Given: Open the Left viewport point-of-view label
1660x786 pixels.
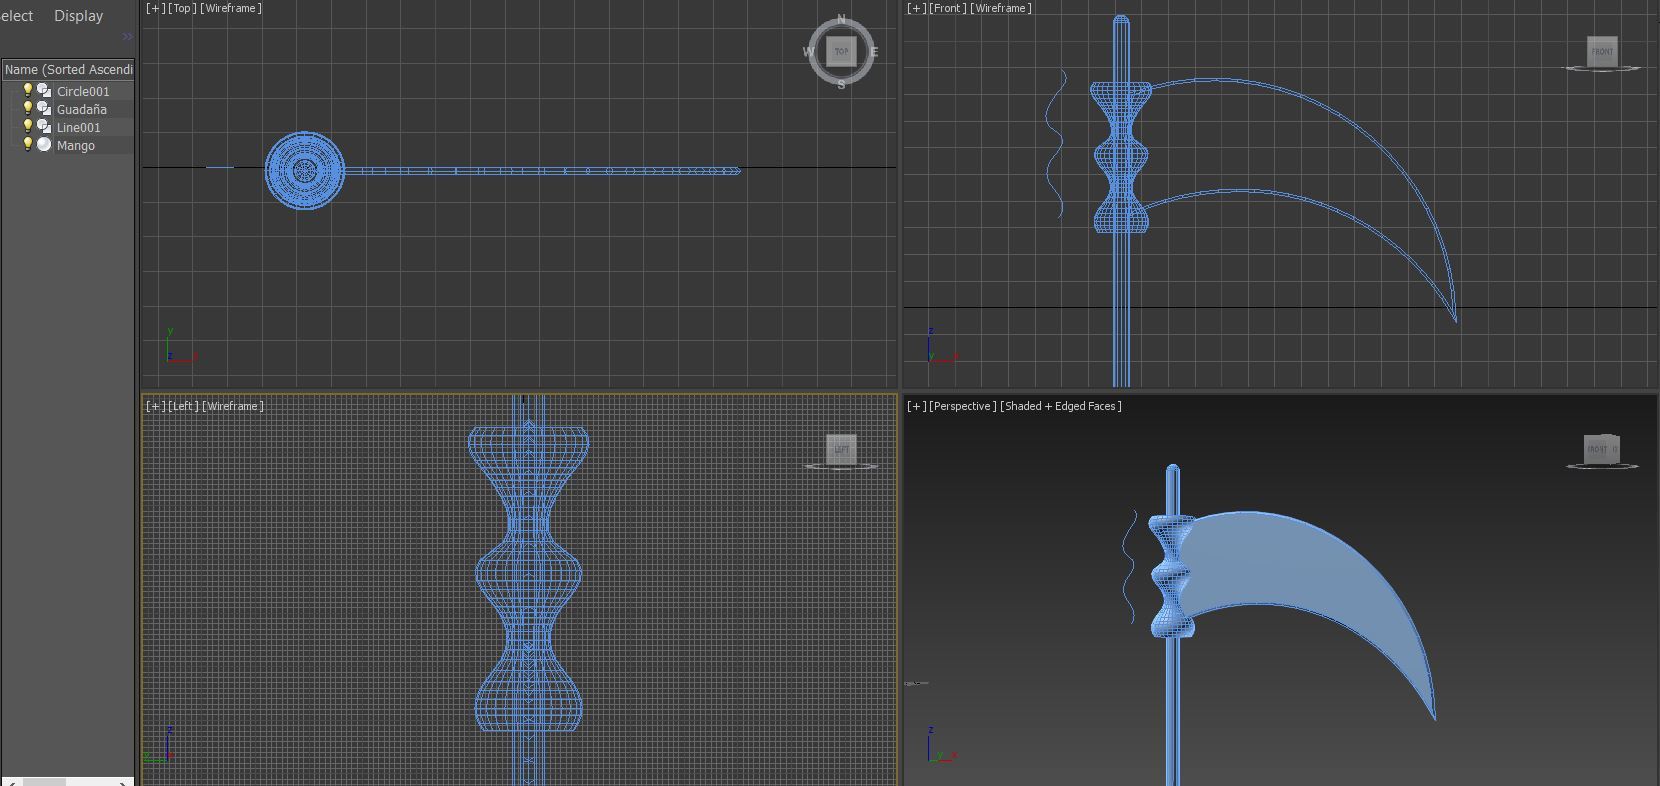Looking at the screenshot, I should 183,406.
